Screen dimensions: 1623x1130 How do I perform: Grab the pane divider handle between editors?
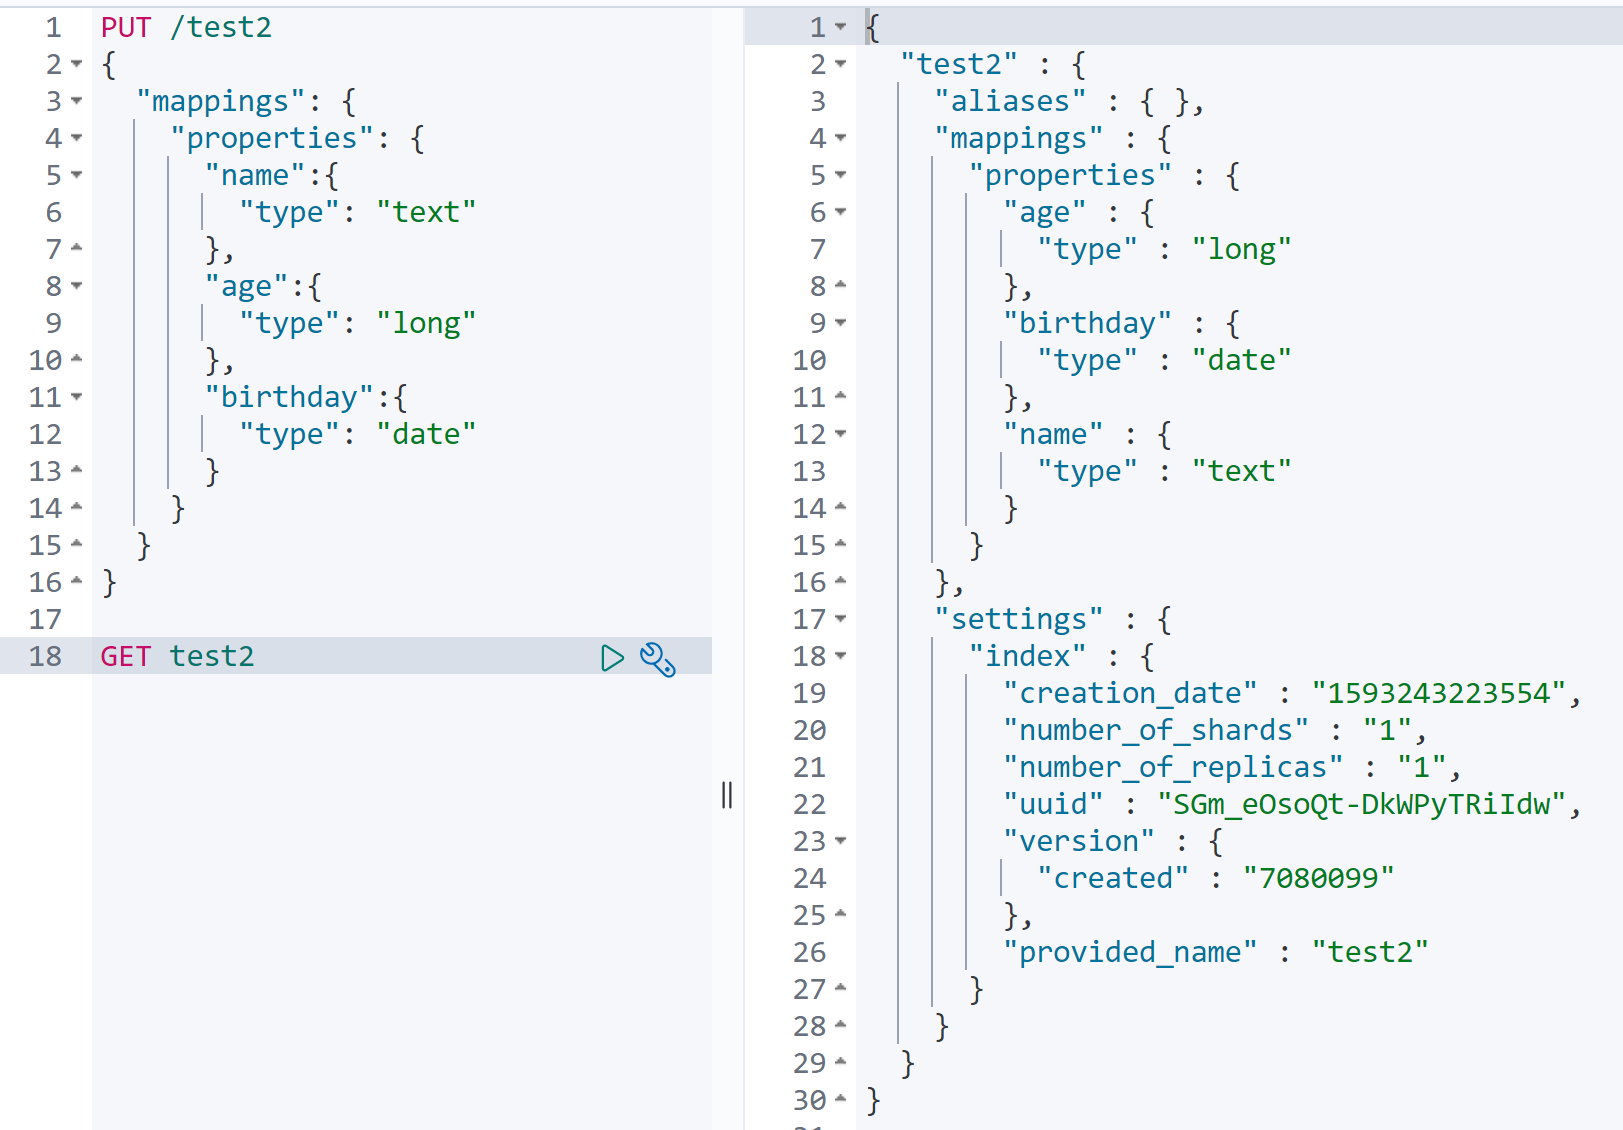coord(727,796)
